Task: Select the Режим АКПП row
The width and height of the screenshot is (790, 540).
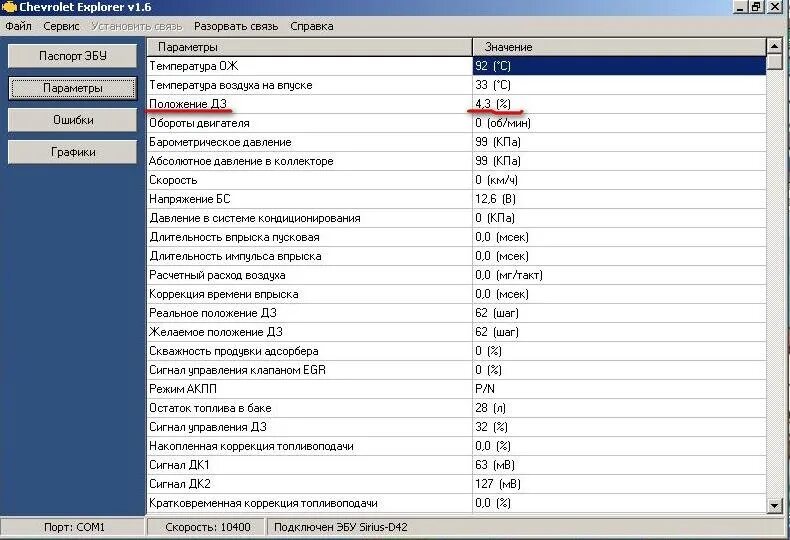Action: pos(456,389)
